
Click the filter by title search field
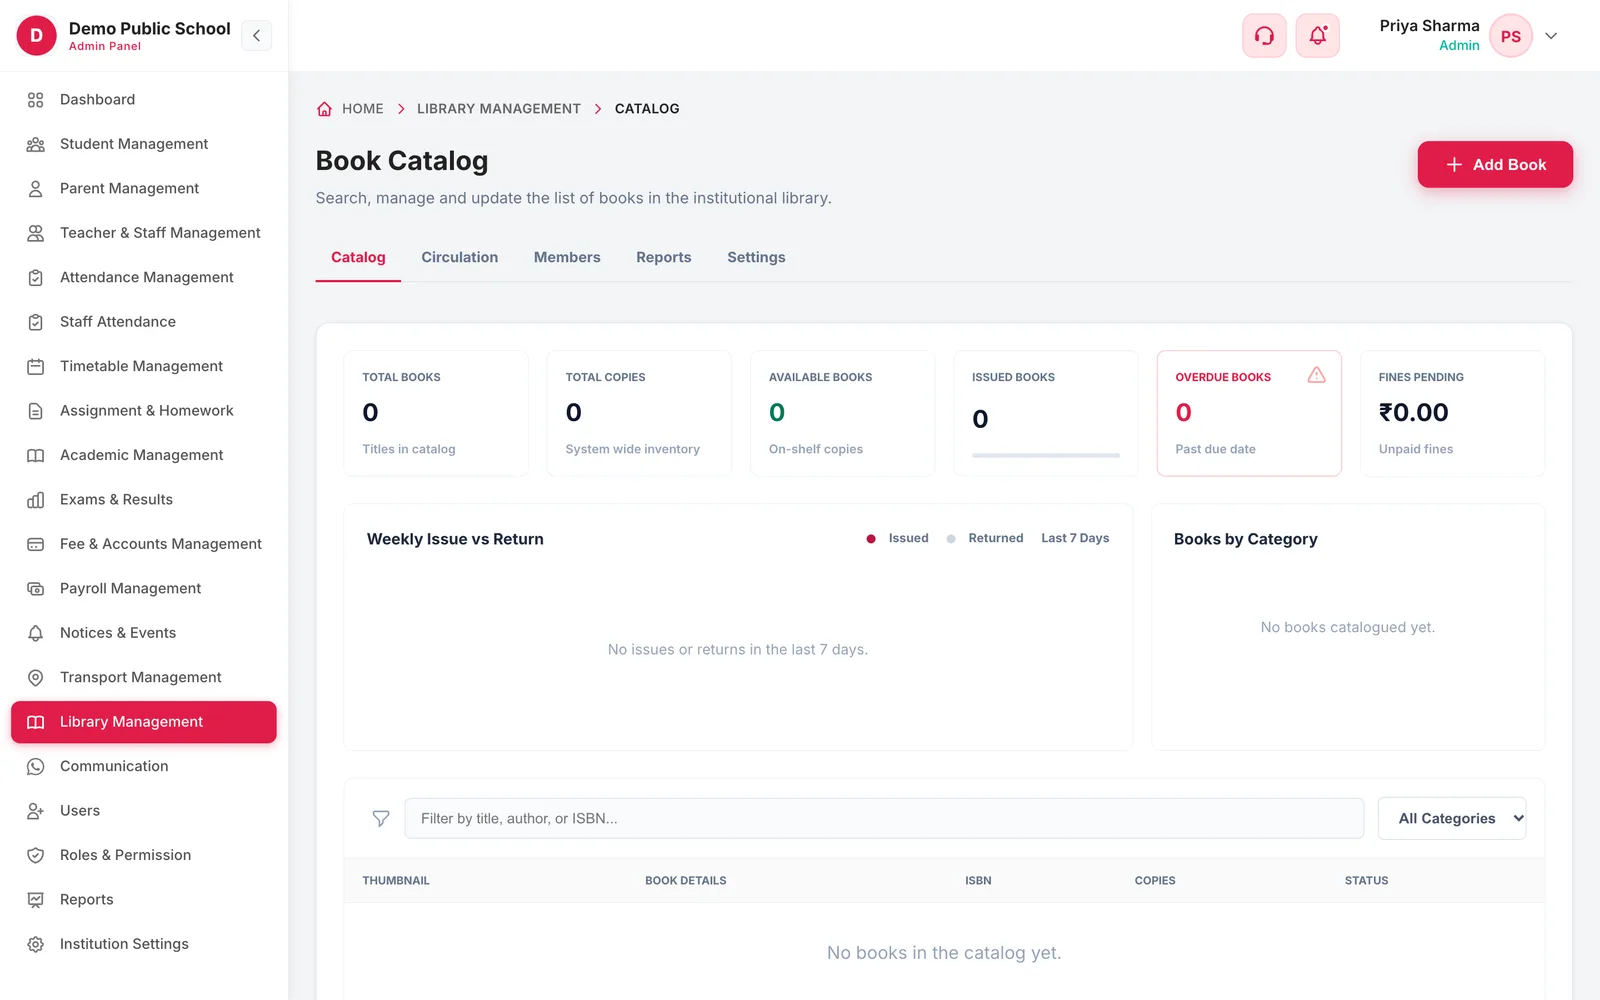tap(884, 818)
